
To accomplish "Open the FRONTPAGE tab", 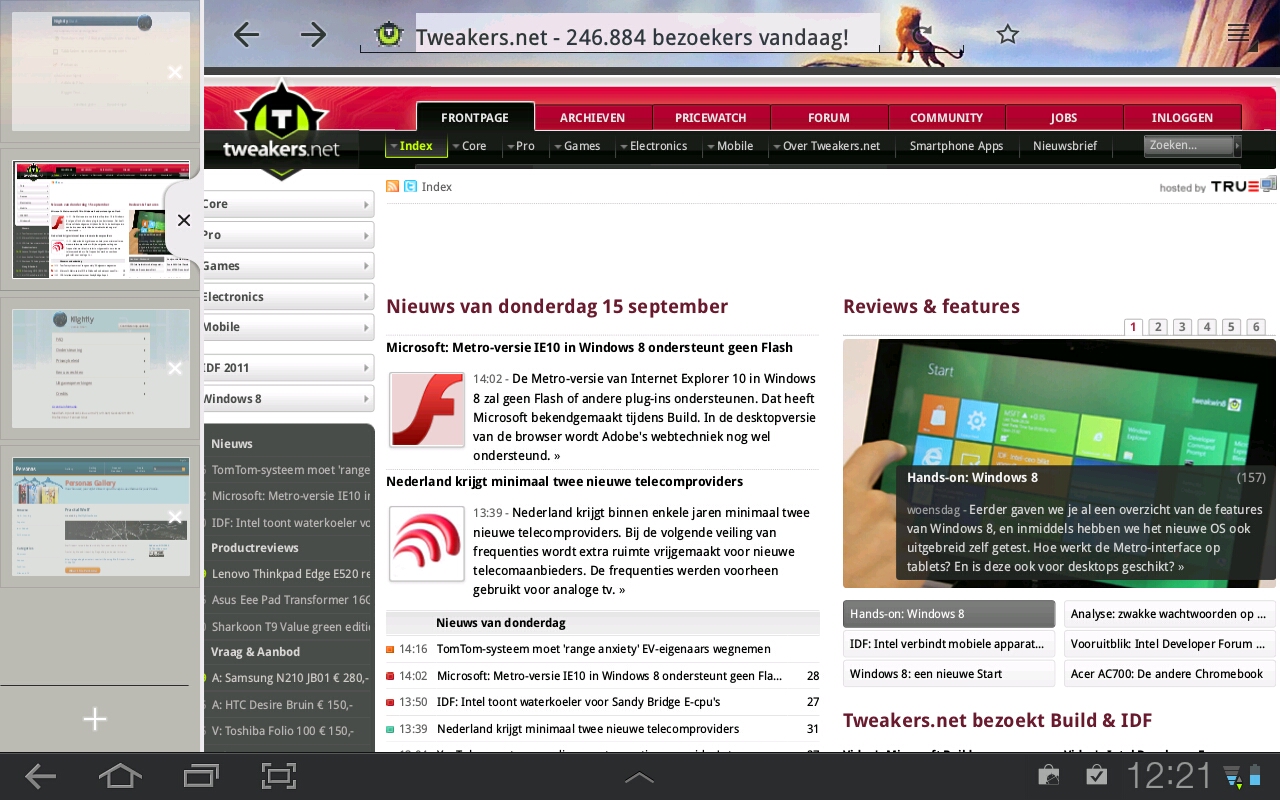I will [x=475, y=117].
